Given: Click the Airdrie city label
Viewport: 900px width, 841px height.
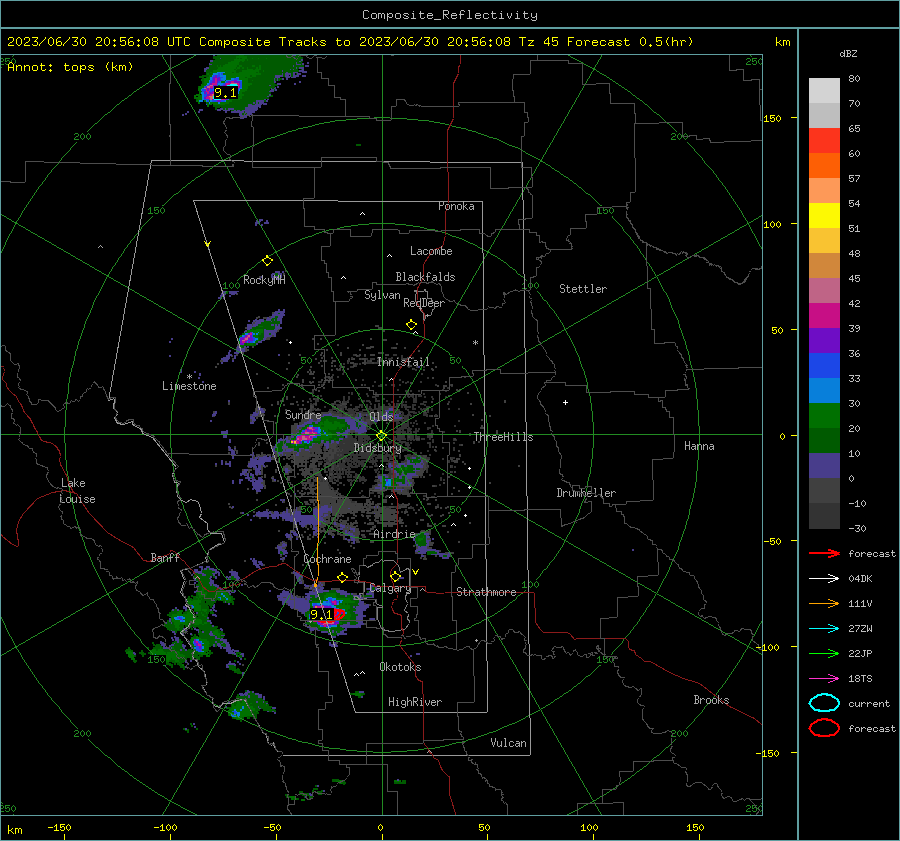Looking at the screenshot, I should (394, 534).
